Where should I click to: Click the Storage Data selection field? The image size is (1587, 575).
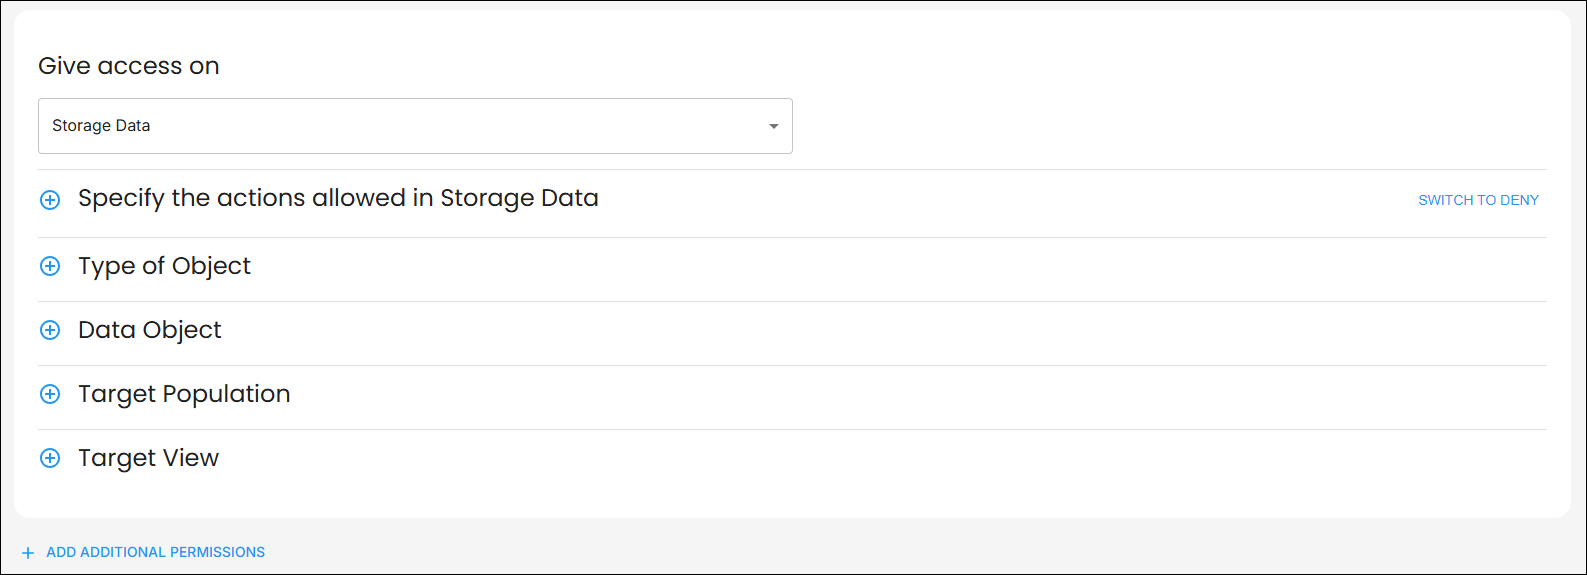tap(400, 126)
